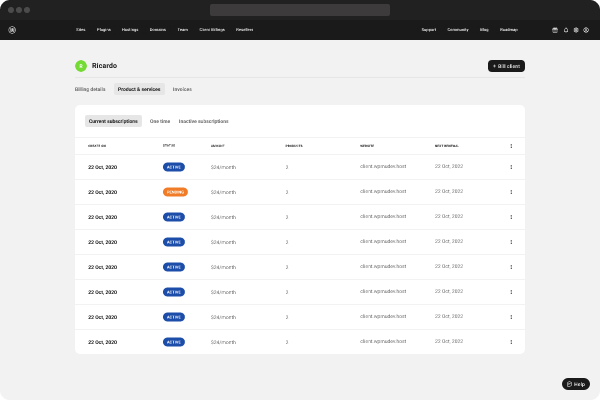Select the Inactive subscriptions filter
This screenshot has width=600, height=400.
tap(203, 121)
